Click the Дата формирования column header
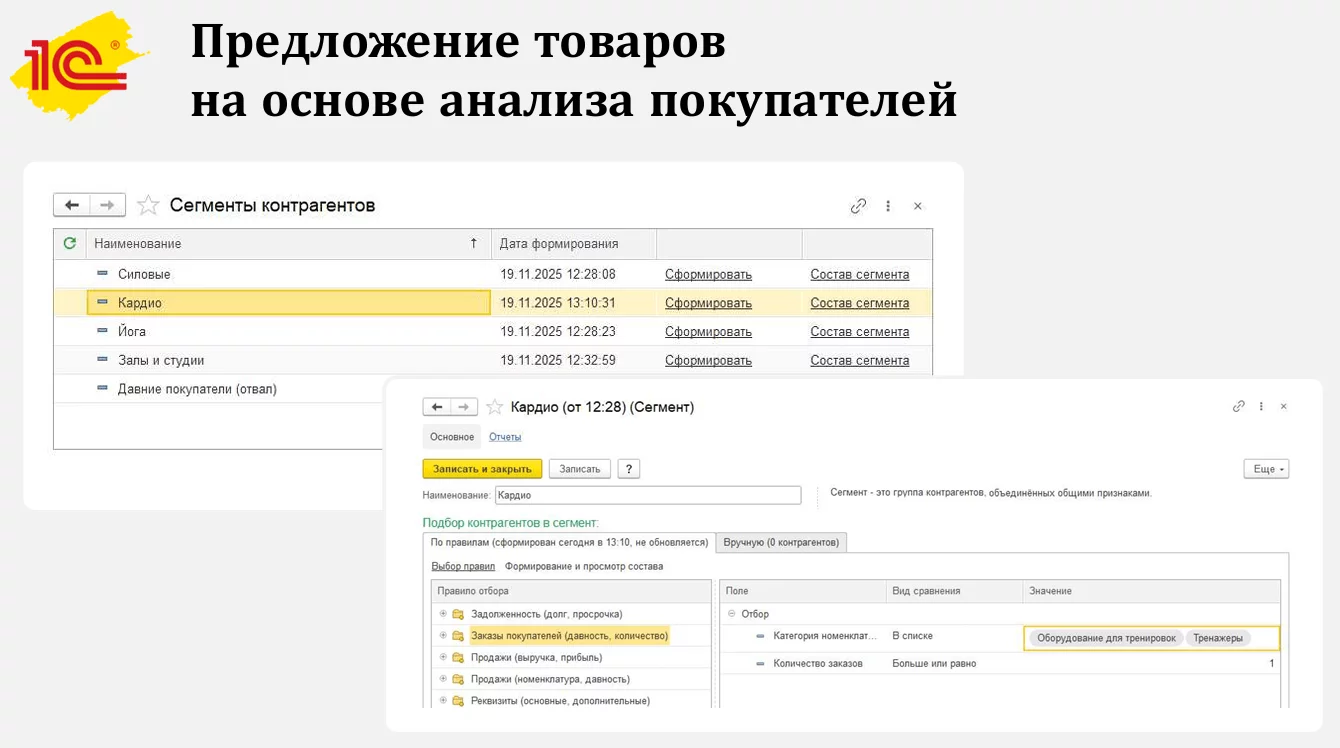The height and width of the screenshot is (748, 1340). pyautogui.click(x=574, y=243)
